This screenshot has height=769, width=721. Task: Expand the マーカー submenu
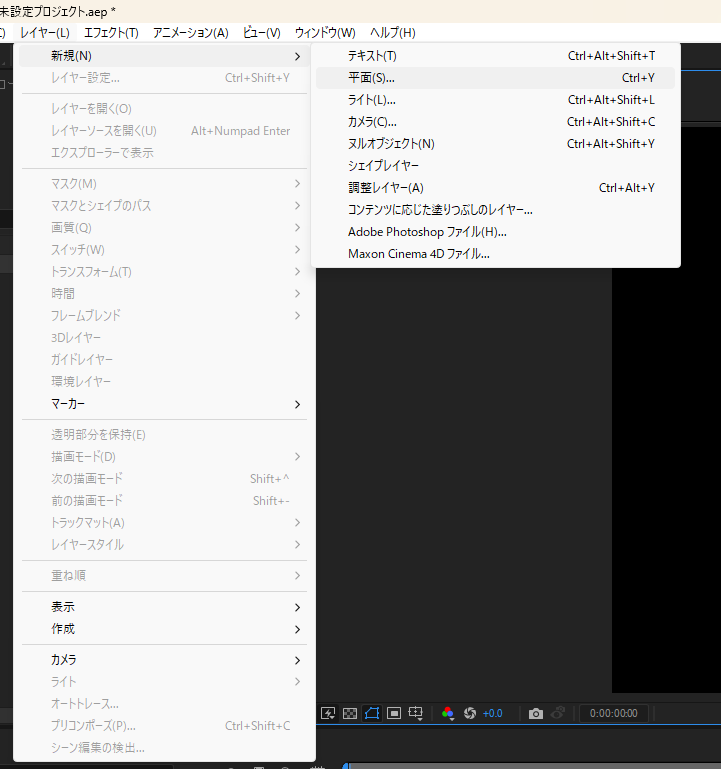click(x=165, y=404)
